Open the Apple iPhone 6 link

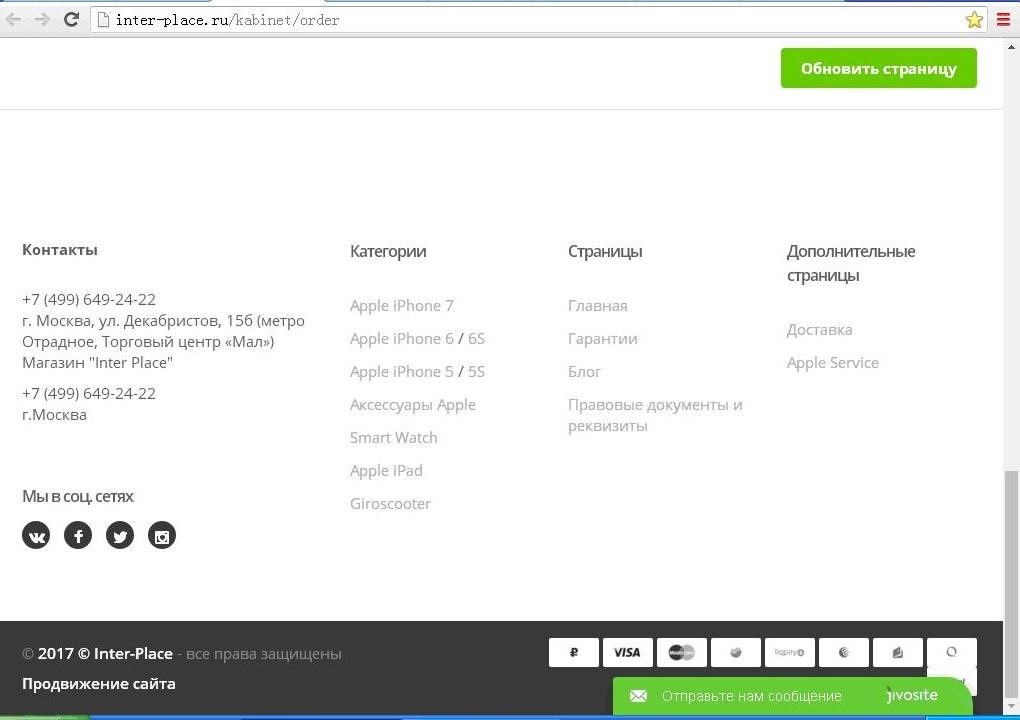coord(401,339)
